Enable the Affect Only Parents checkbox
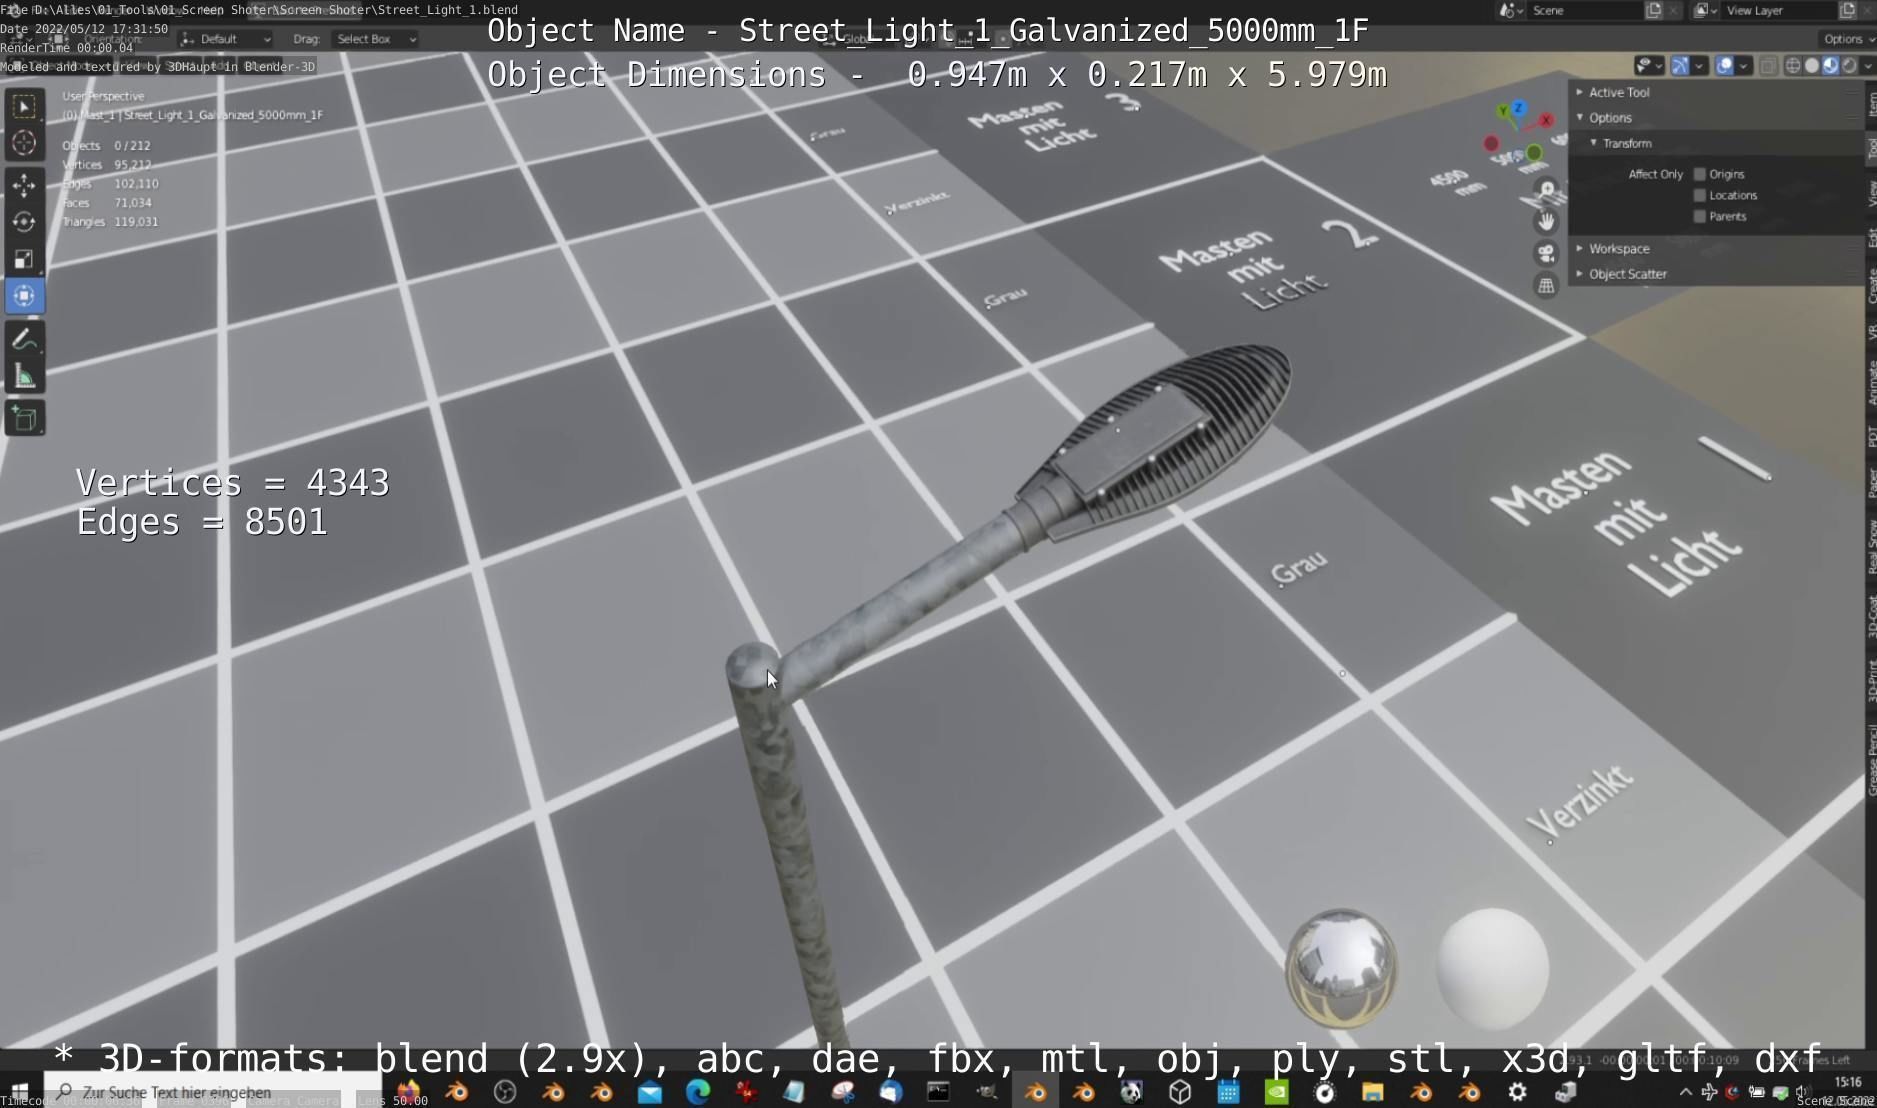 pyautogui.click(x=1699, y=216)
